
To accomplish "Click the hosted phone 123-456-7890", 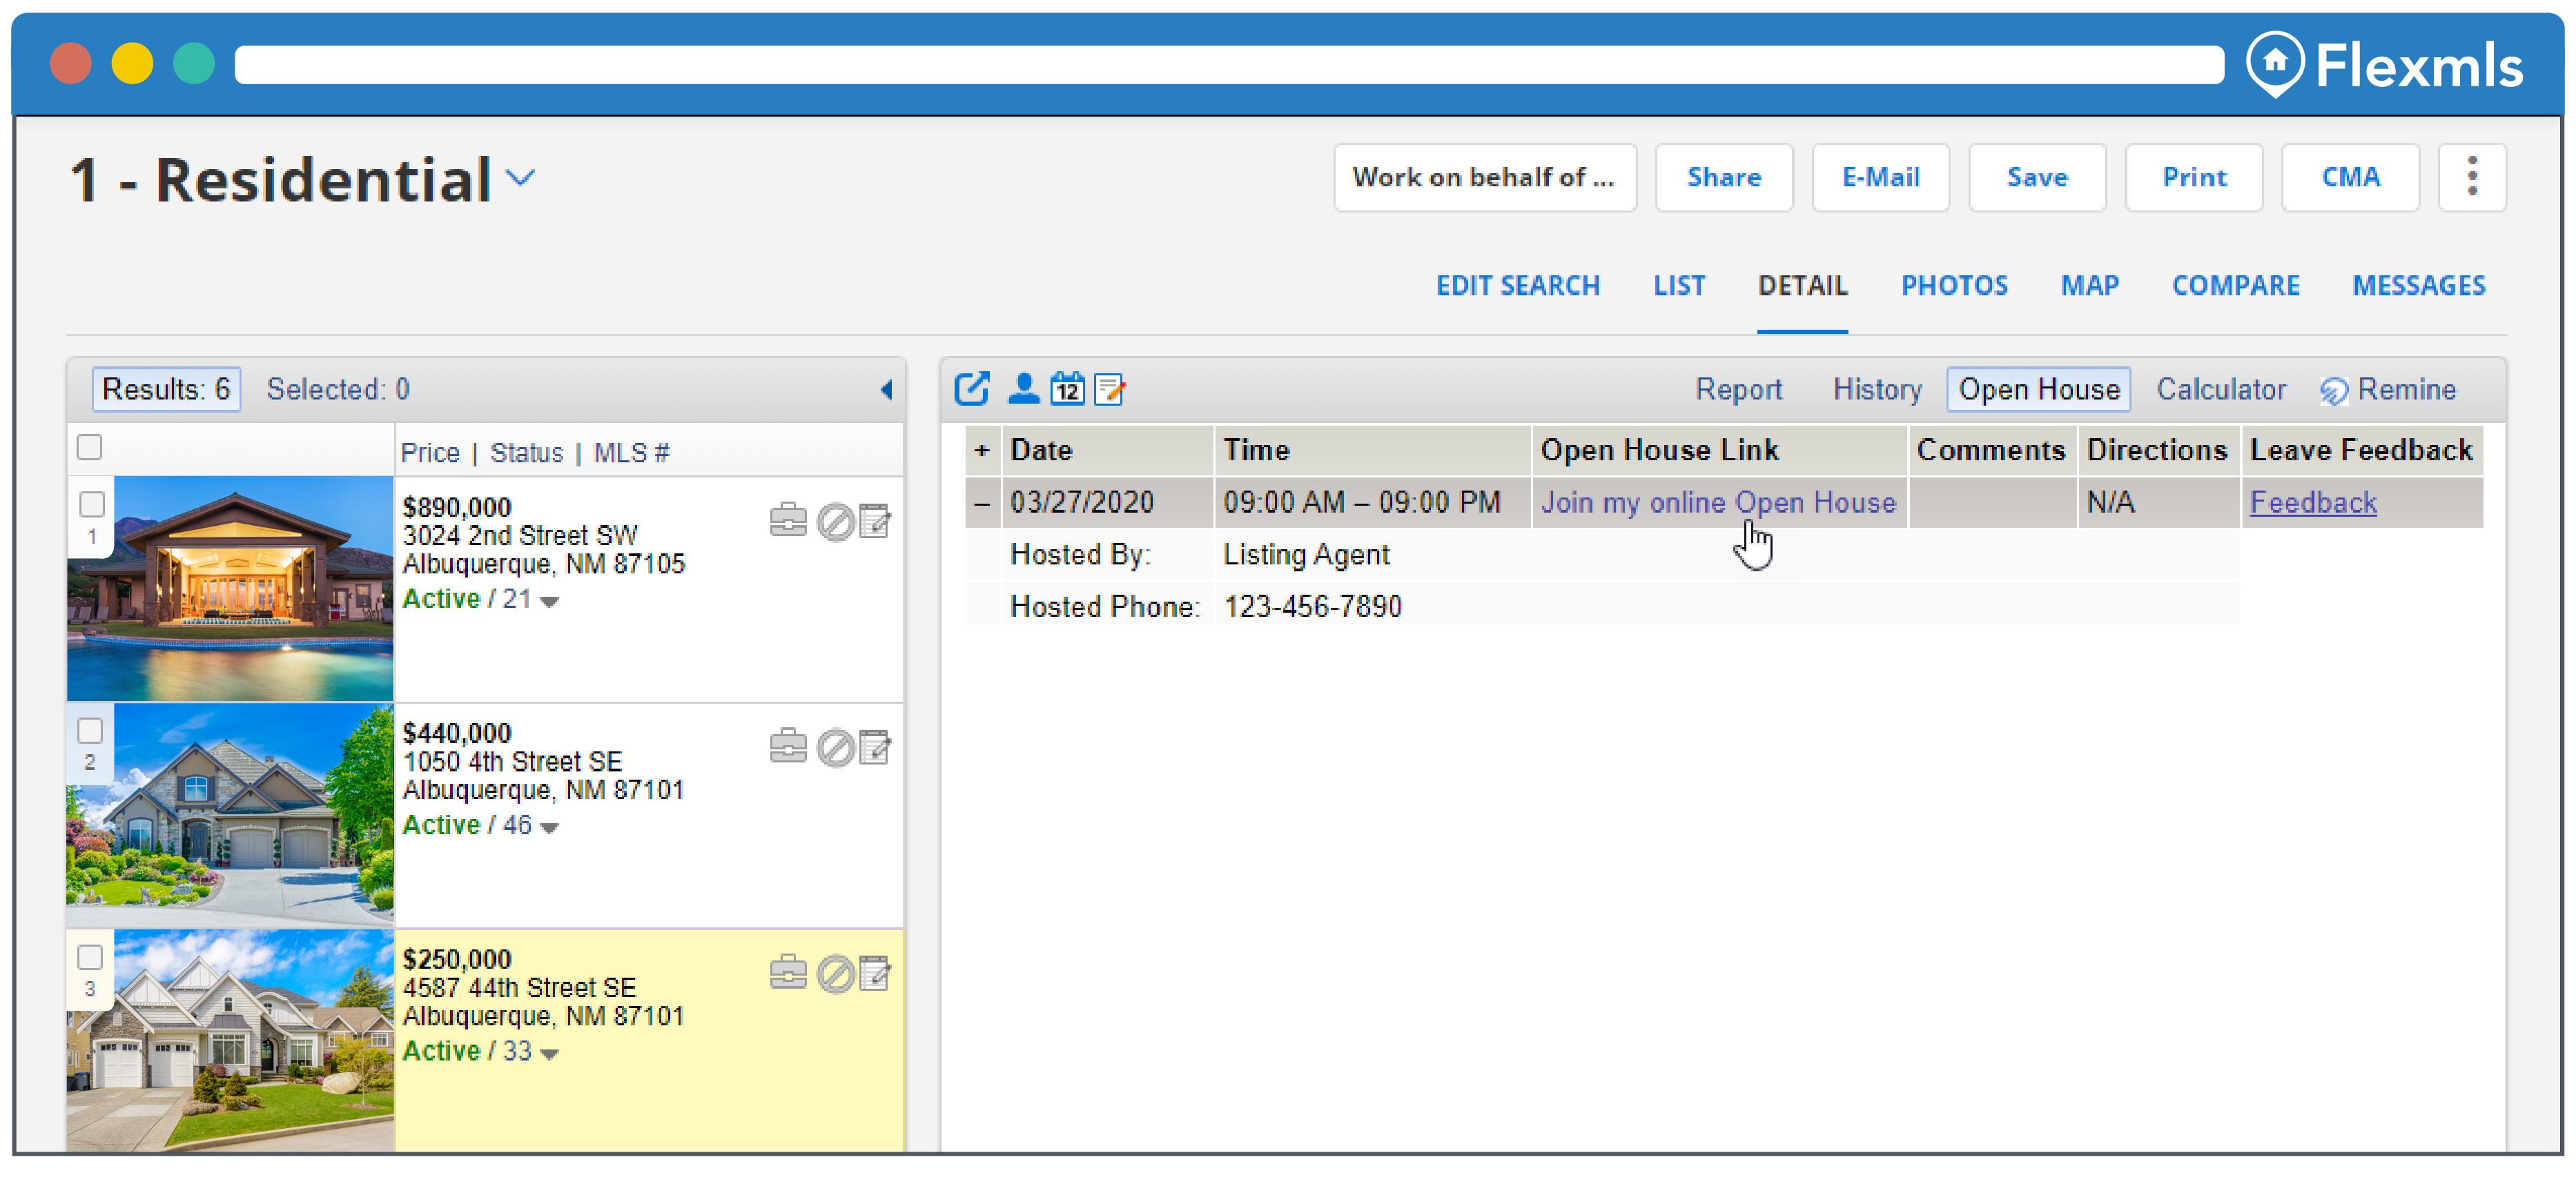I will tap(1312, 606).
